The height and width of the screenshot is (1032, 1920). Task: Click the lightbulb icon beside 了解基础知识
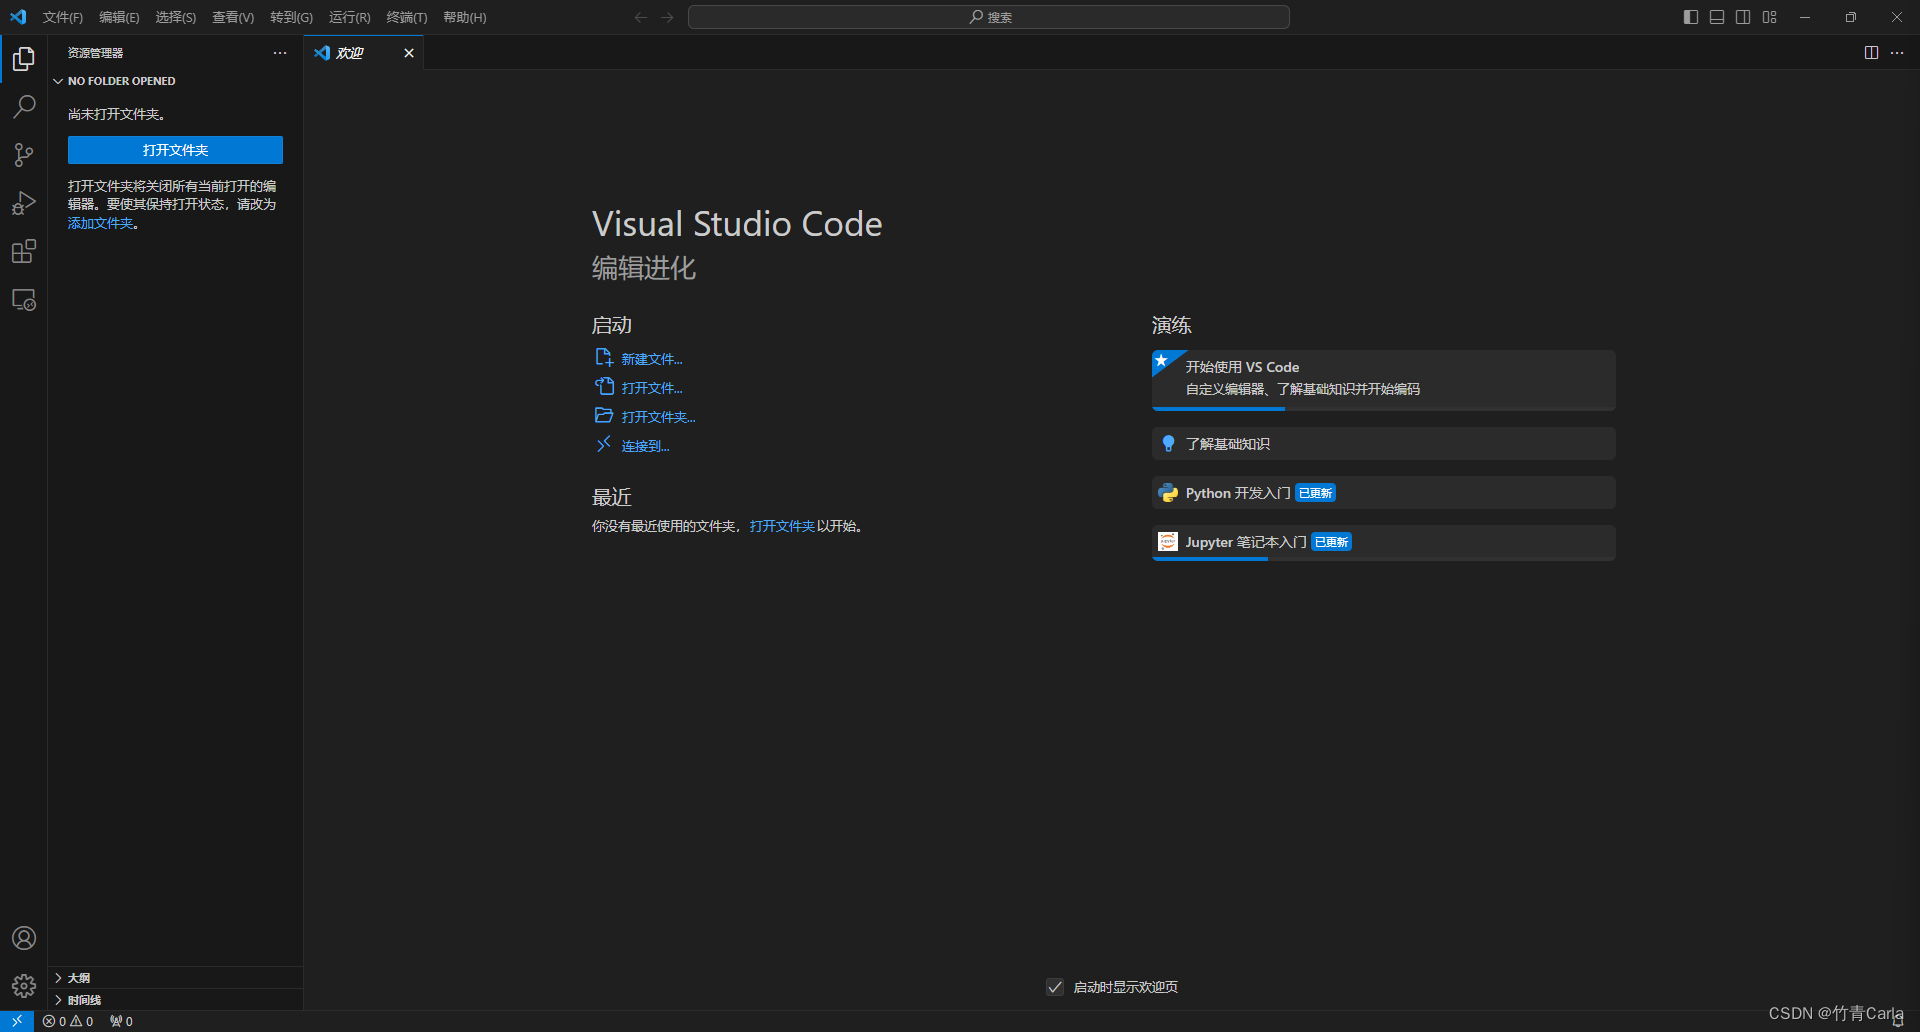click(1168, 444)
